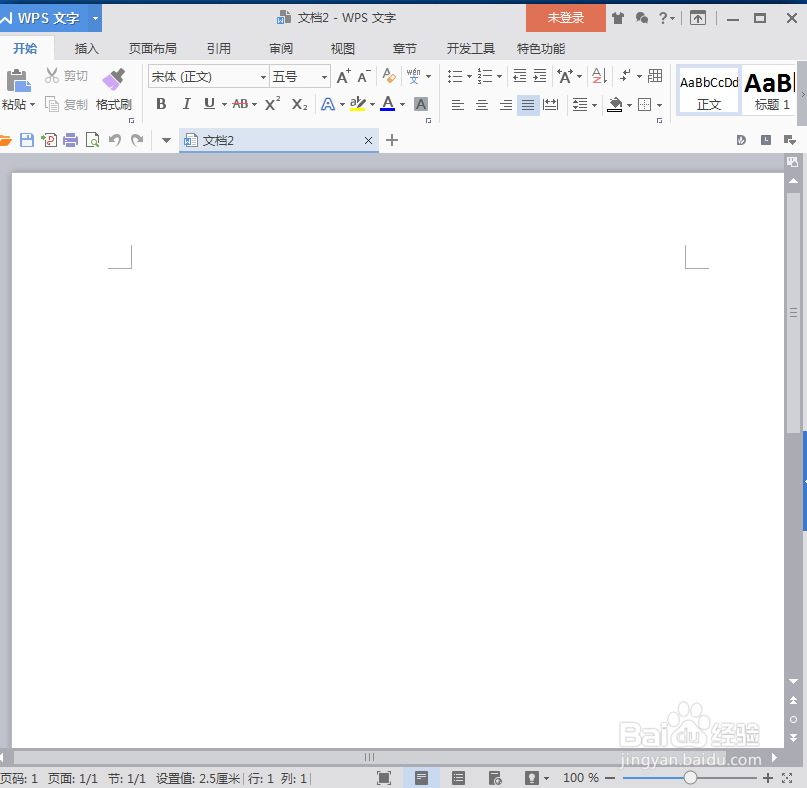This screenshot has height=788, width=807.
Task: Justify text alignment
Action: click(x=528, y=106)
